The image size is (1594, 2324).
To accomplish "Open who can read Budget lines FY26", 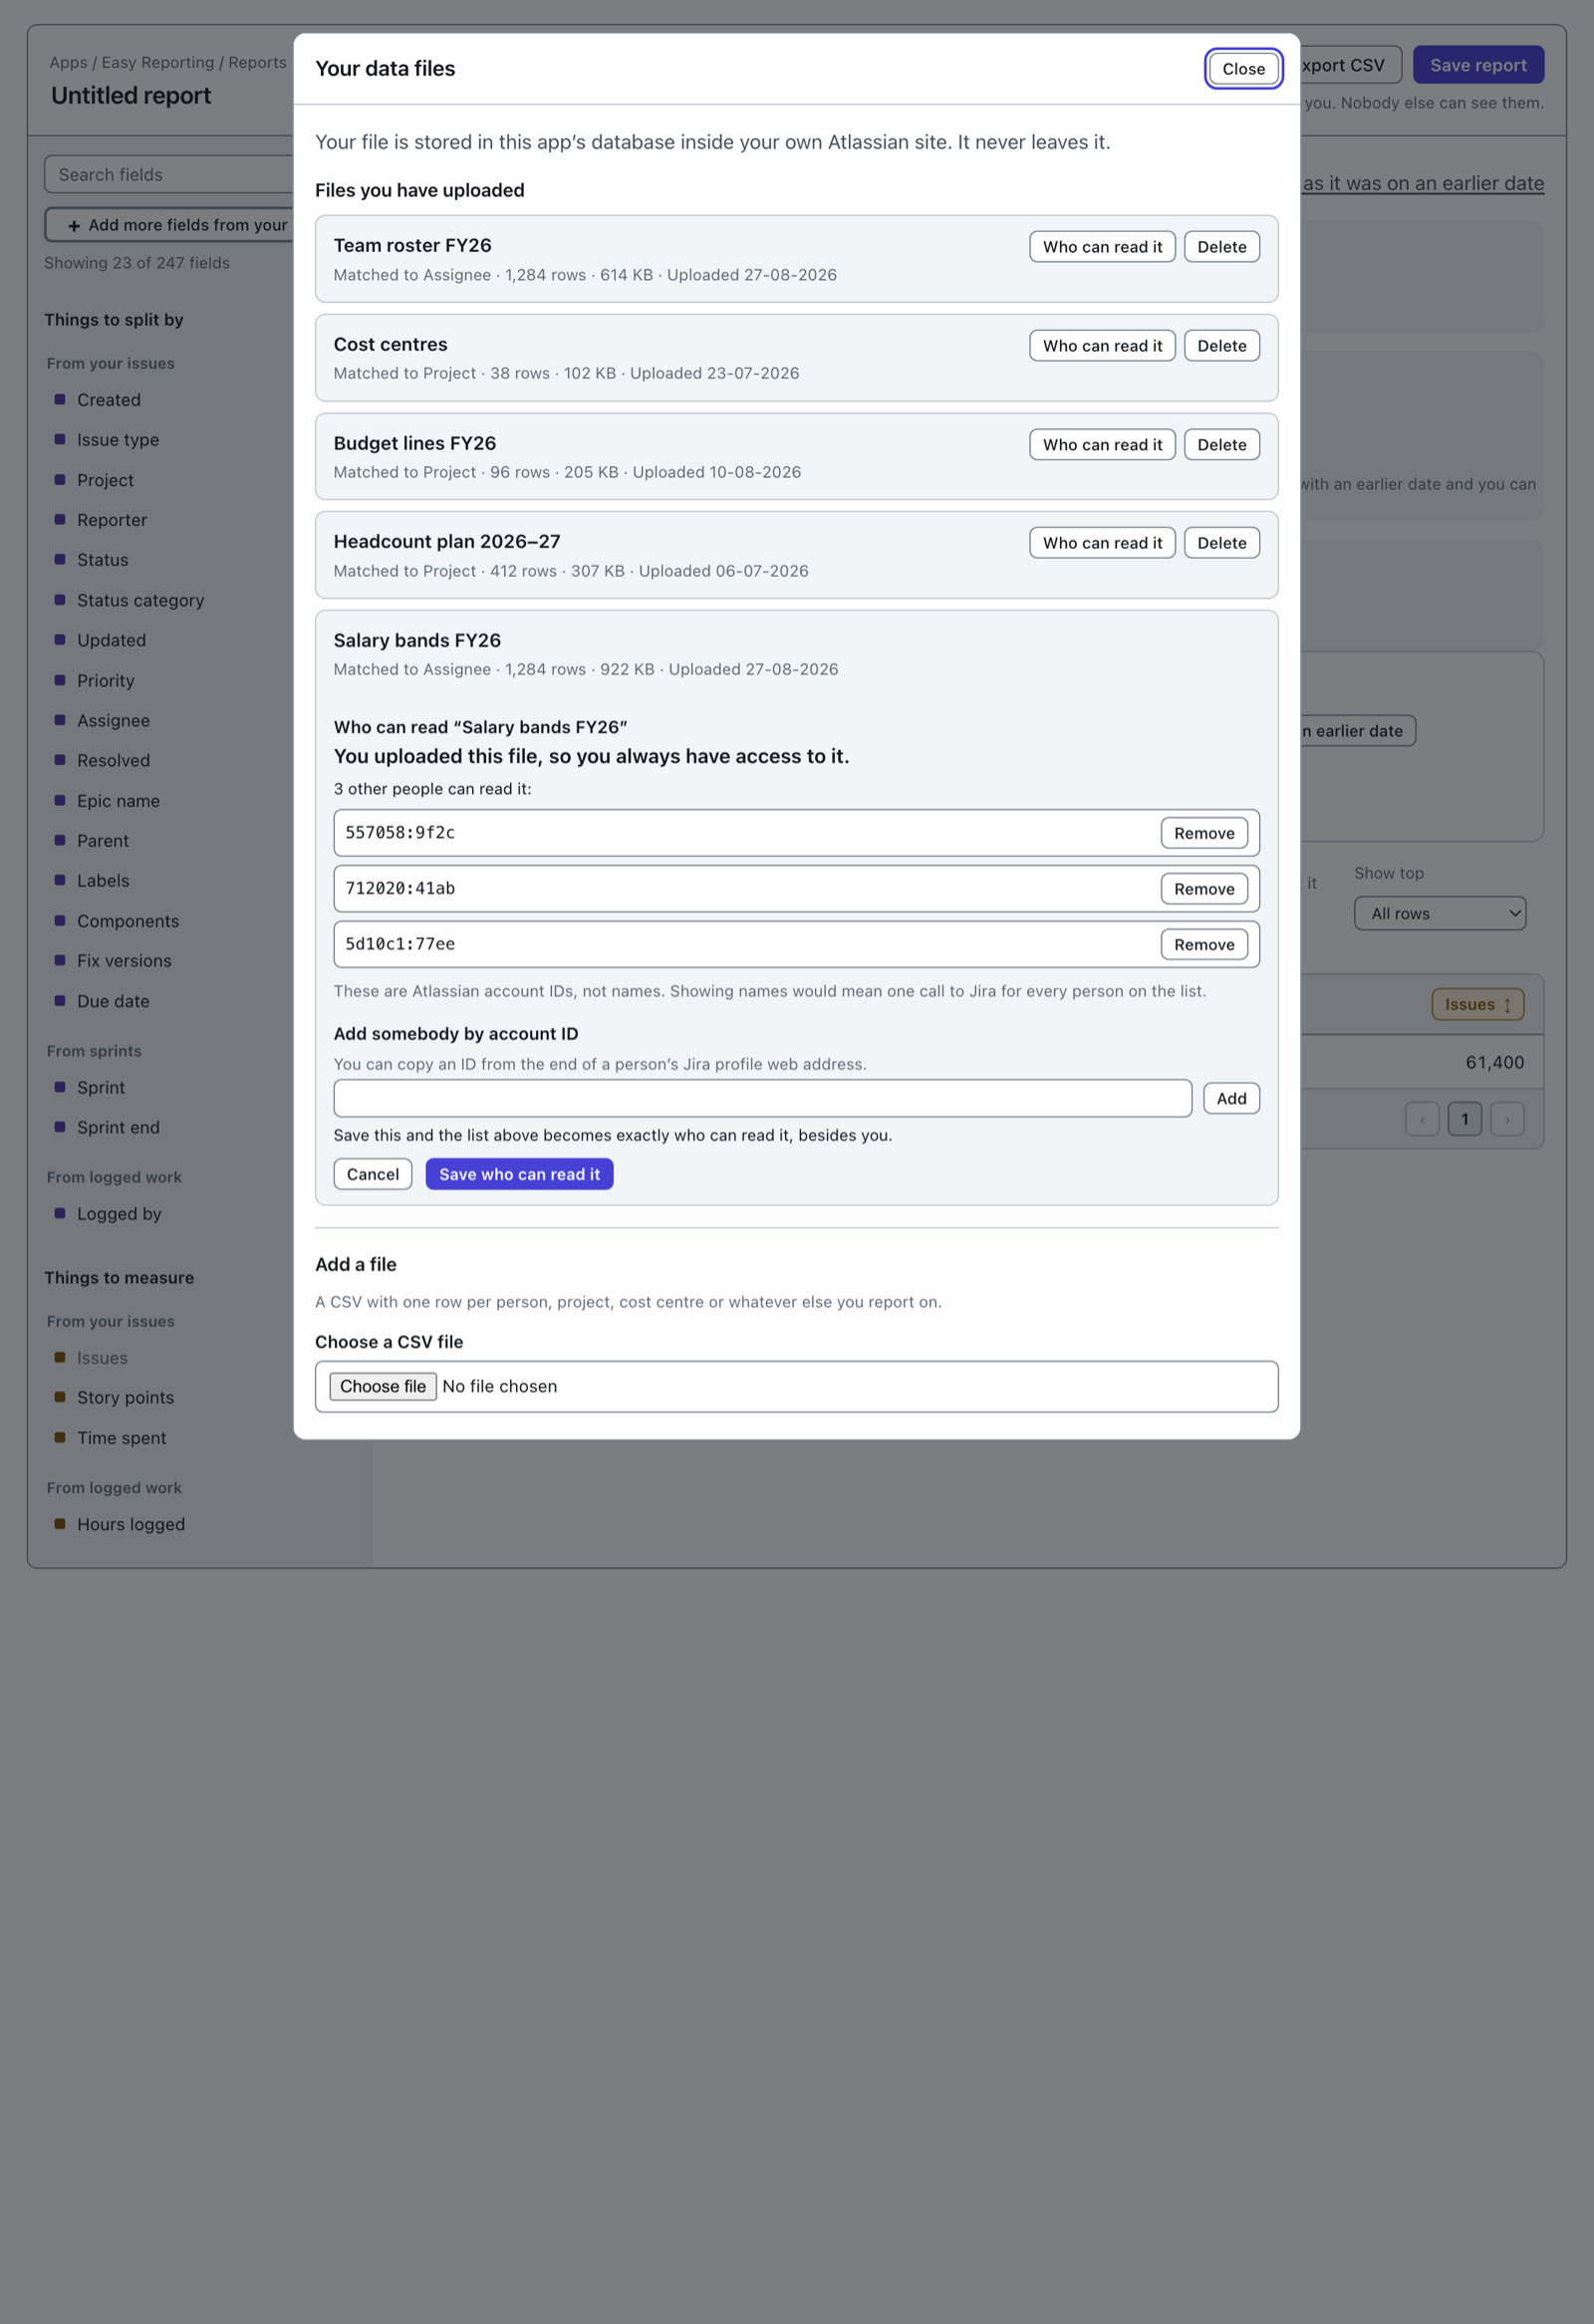I will click(x=1102, y=445).
